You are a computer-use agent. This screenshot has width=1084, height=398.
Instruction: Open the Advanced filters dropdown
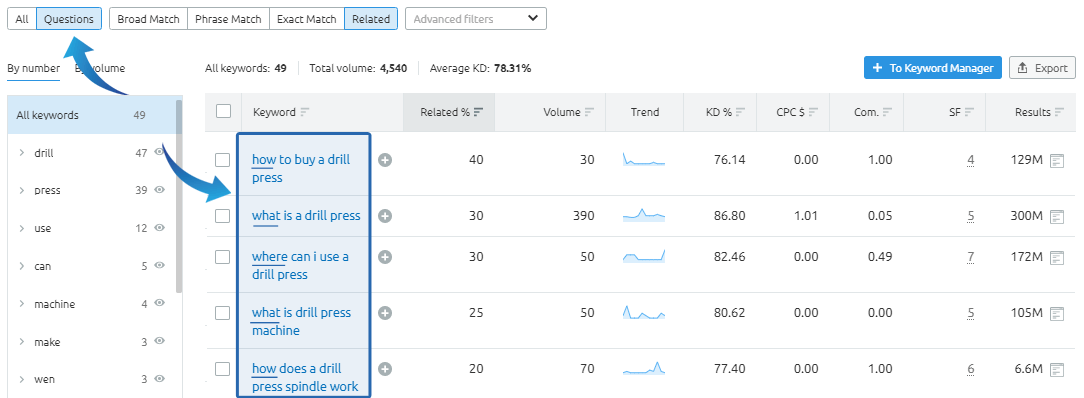click(x=476, y=19)
